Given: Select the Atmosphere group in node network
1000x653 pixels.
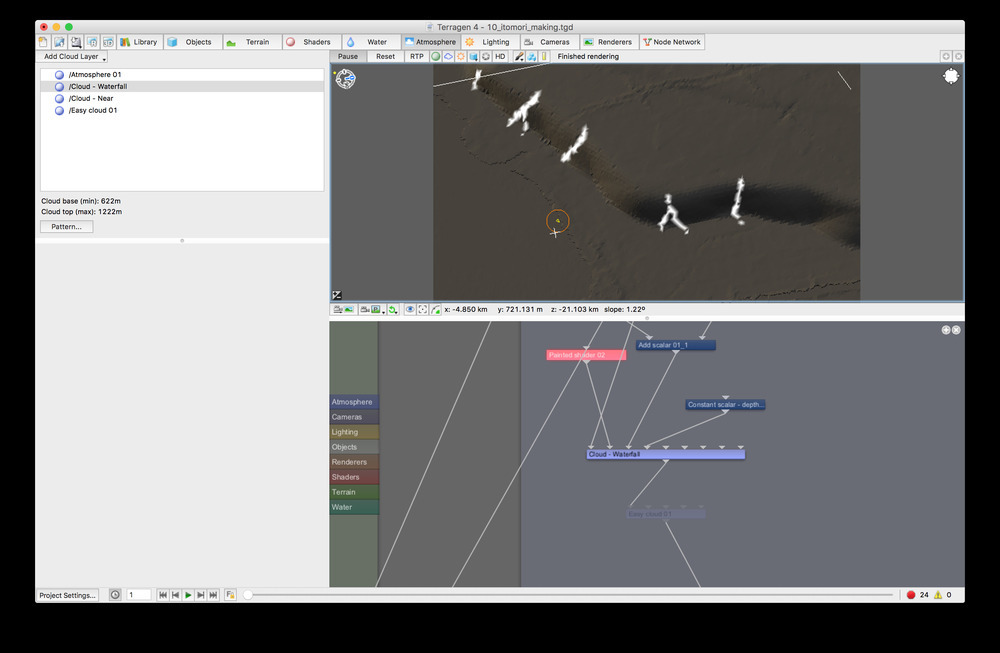Looking at the screenshot, I should click(x=354, y=402).
